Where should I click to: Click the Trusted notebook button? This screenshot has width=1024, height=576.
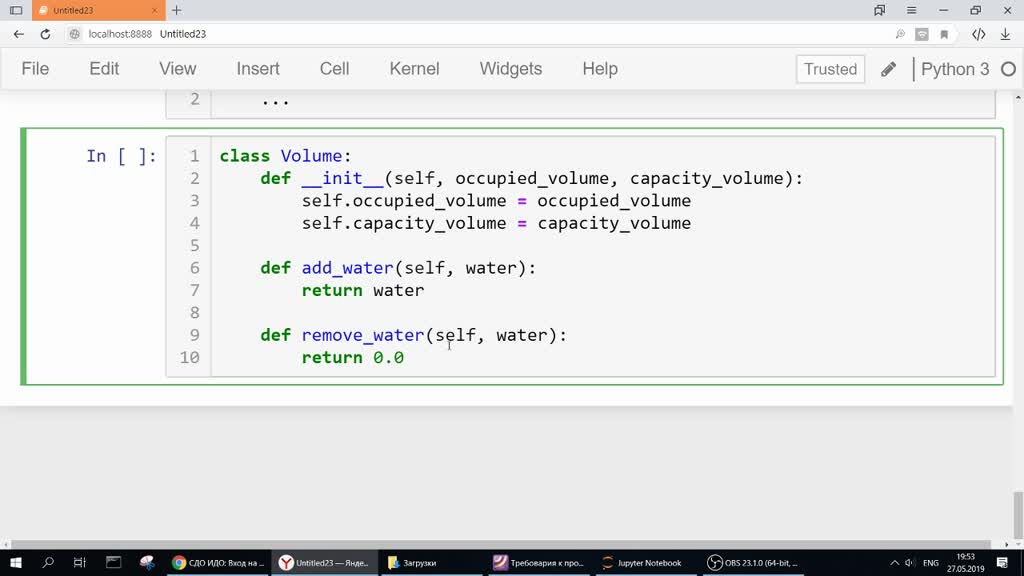click(830, 69)
